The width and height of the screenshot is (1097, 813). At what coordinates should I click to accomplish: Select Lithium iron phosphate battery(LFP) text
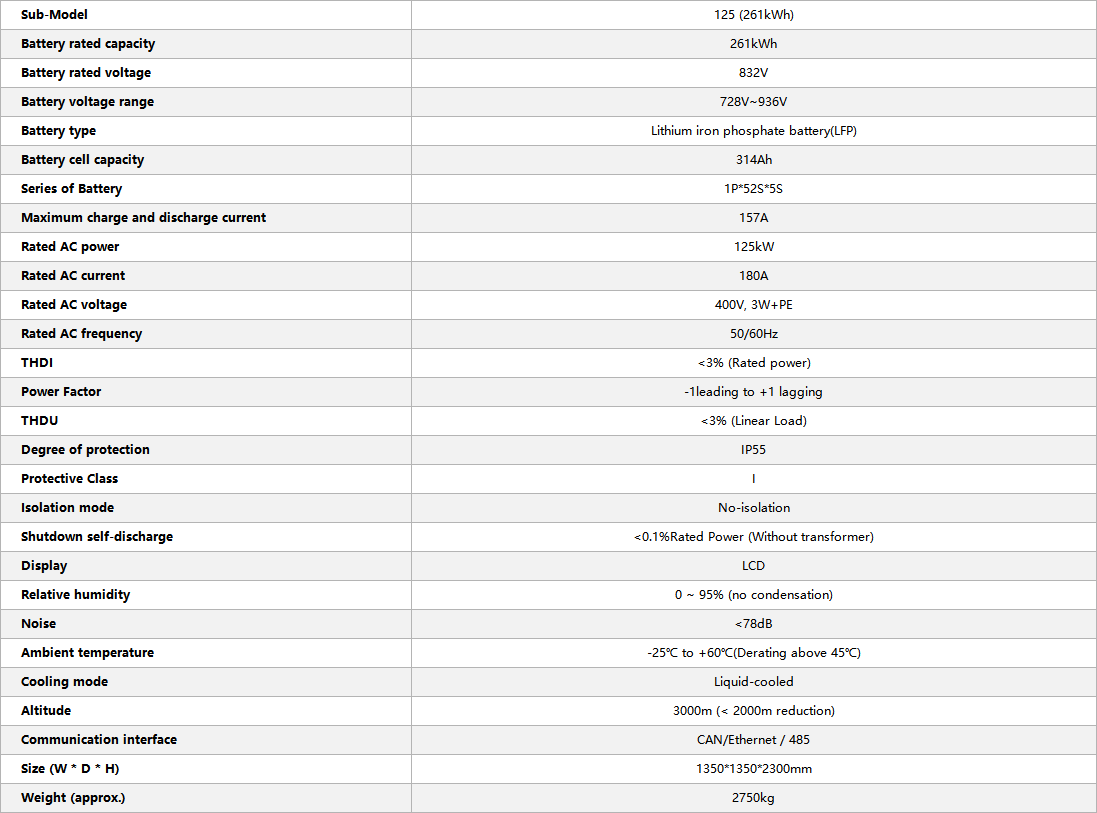(x=753, y=131)
